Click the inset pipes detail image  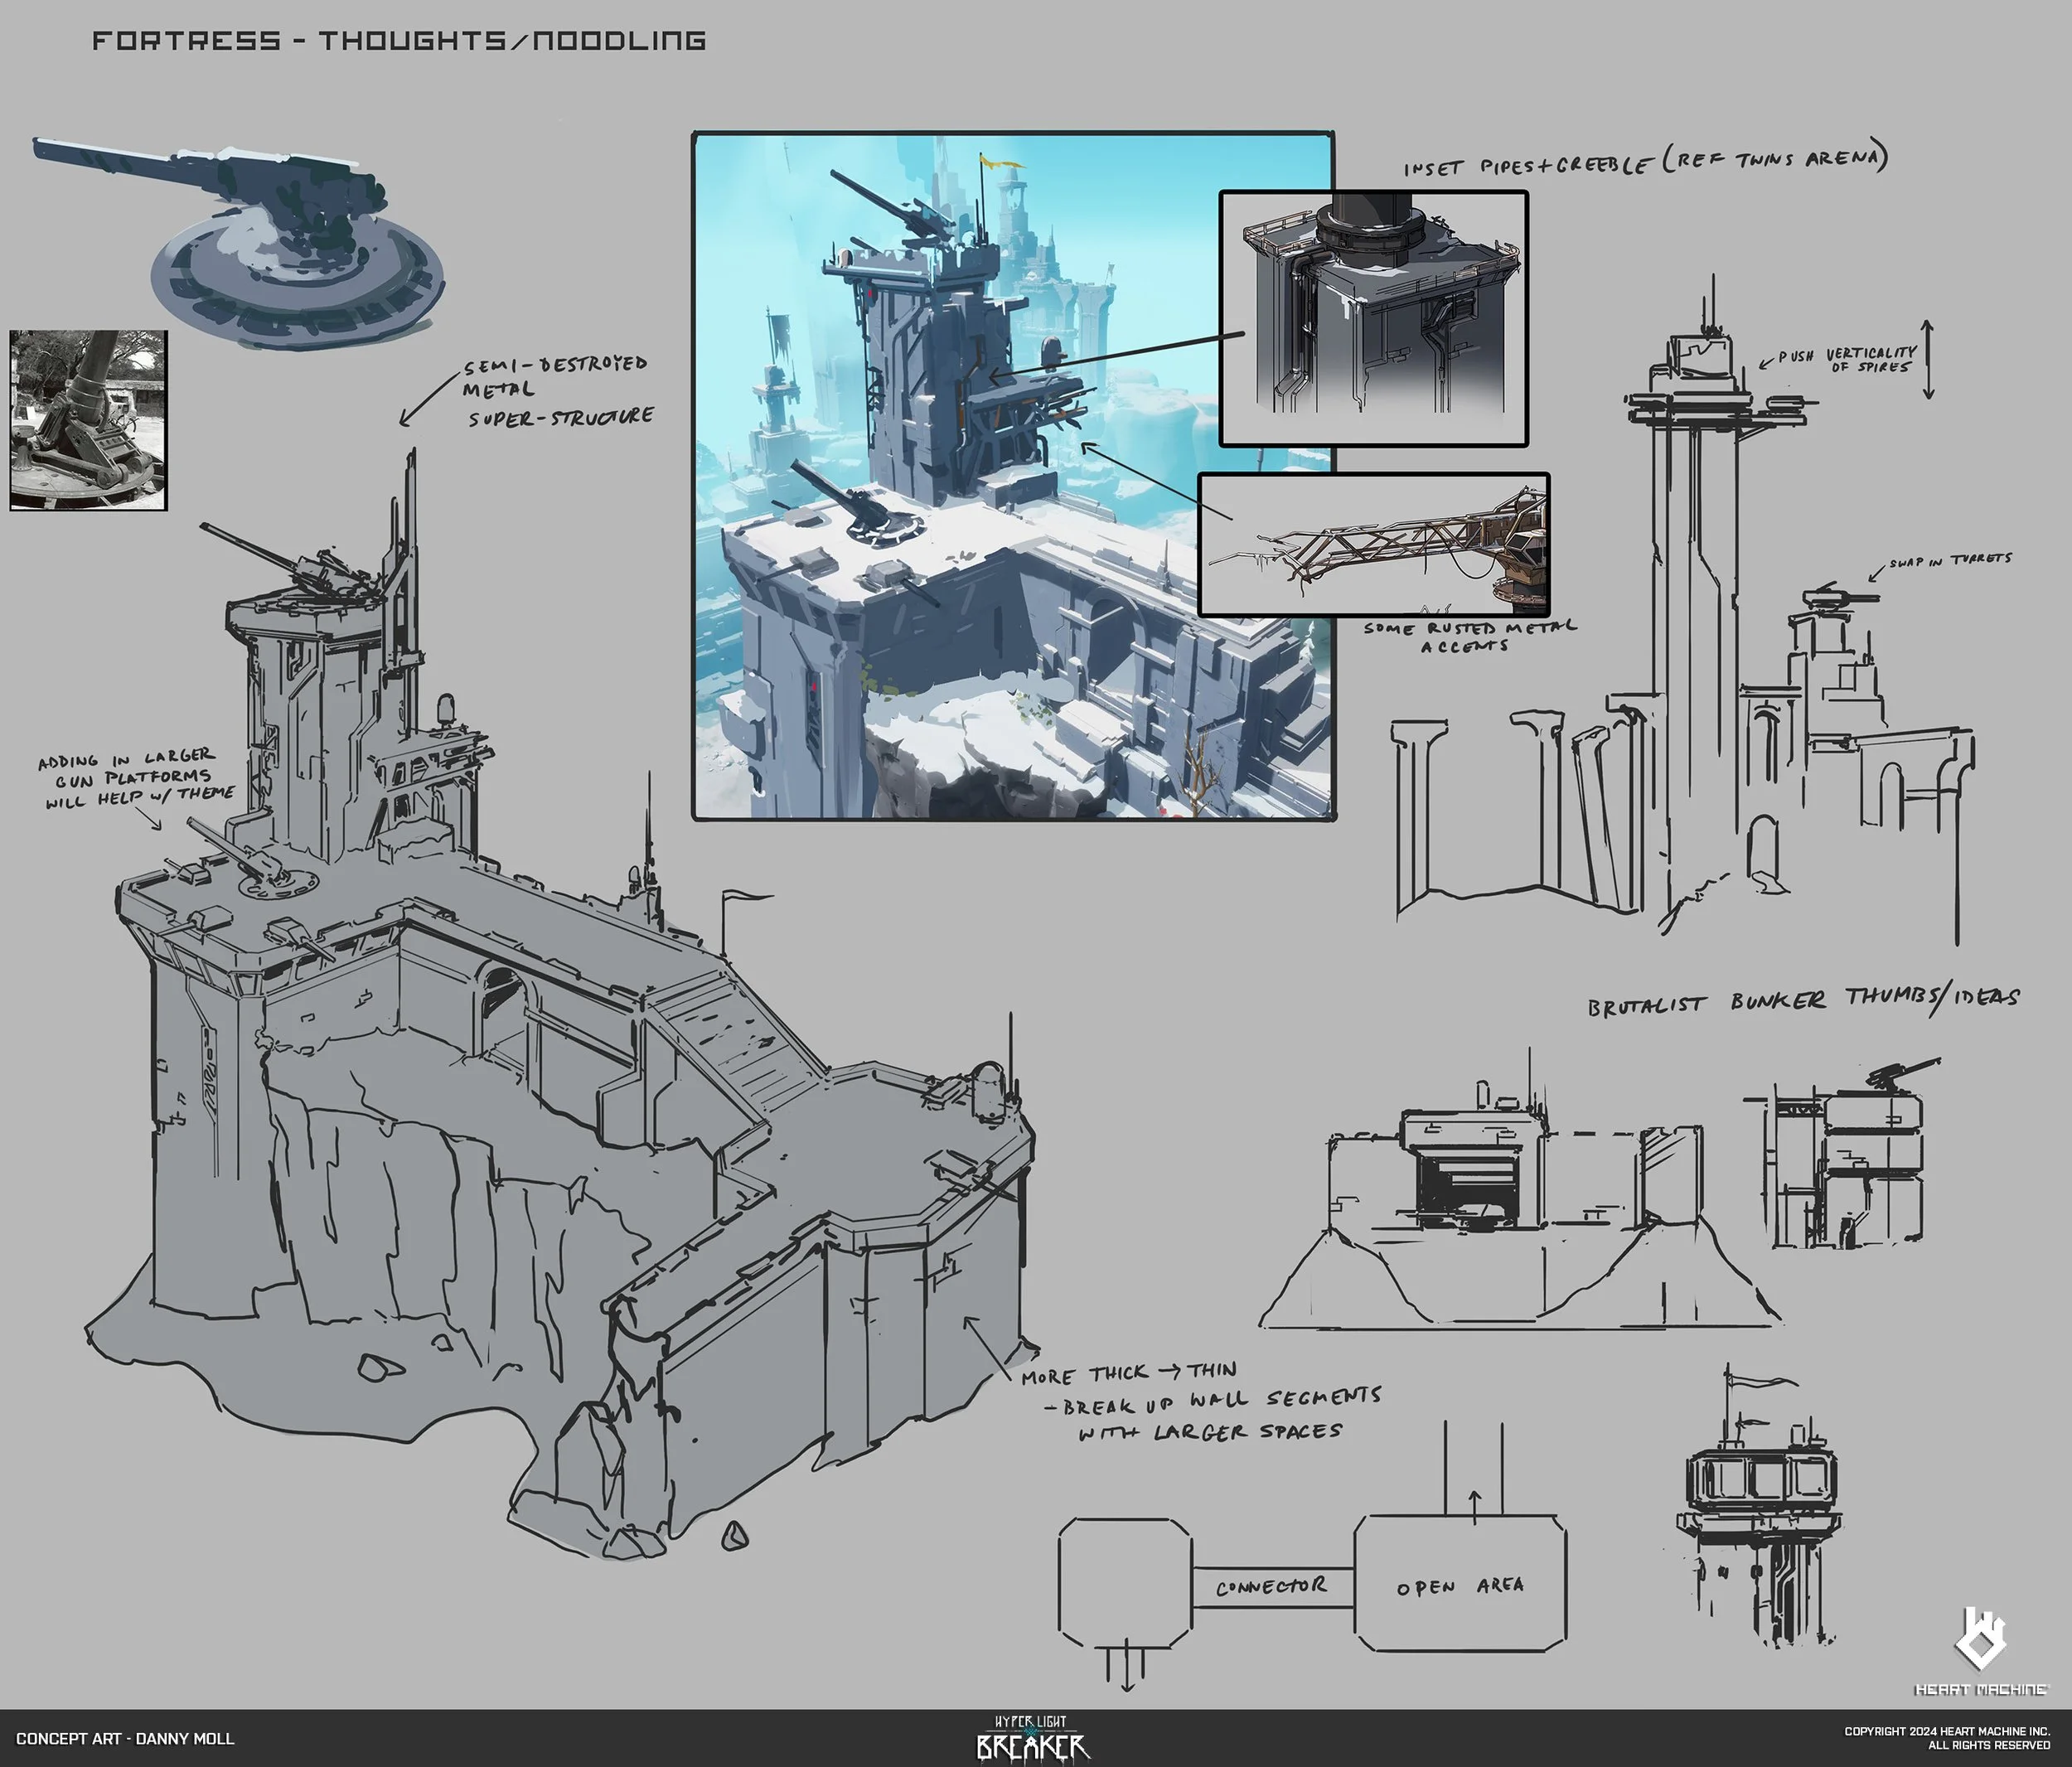1373,318
